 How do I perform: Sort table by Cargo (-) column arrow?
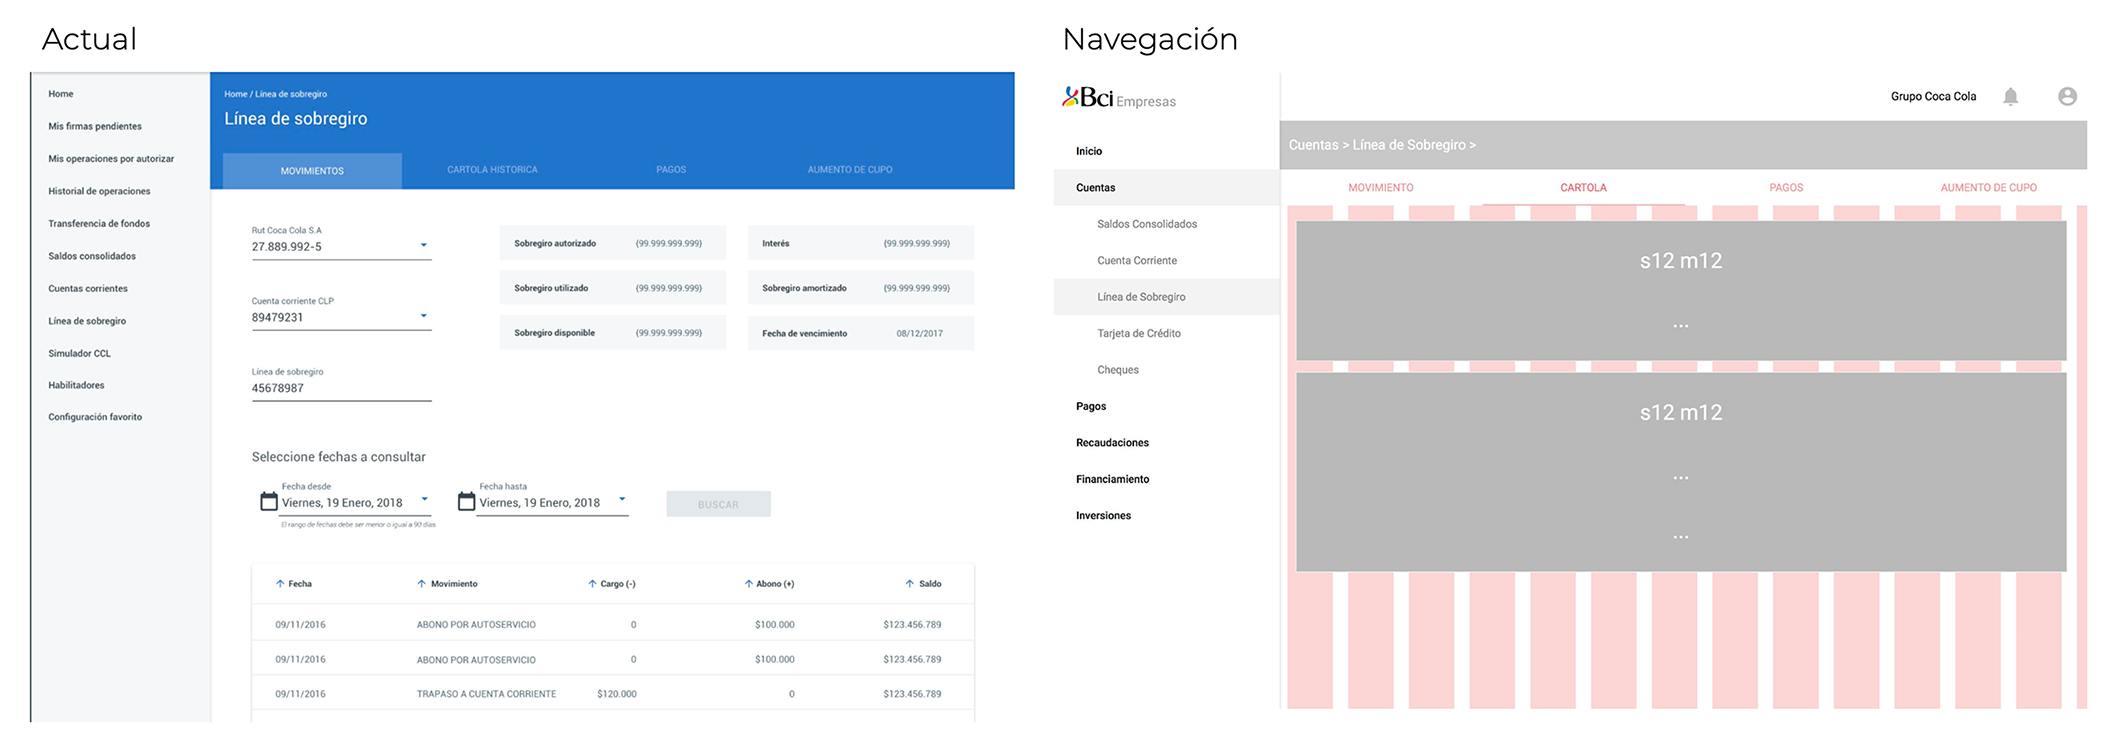(x=592, y=584)
